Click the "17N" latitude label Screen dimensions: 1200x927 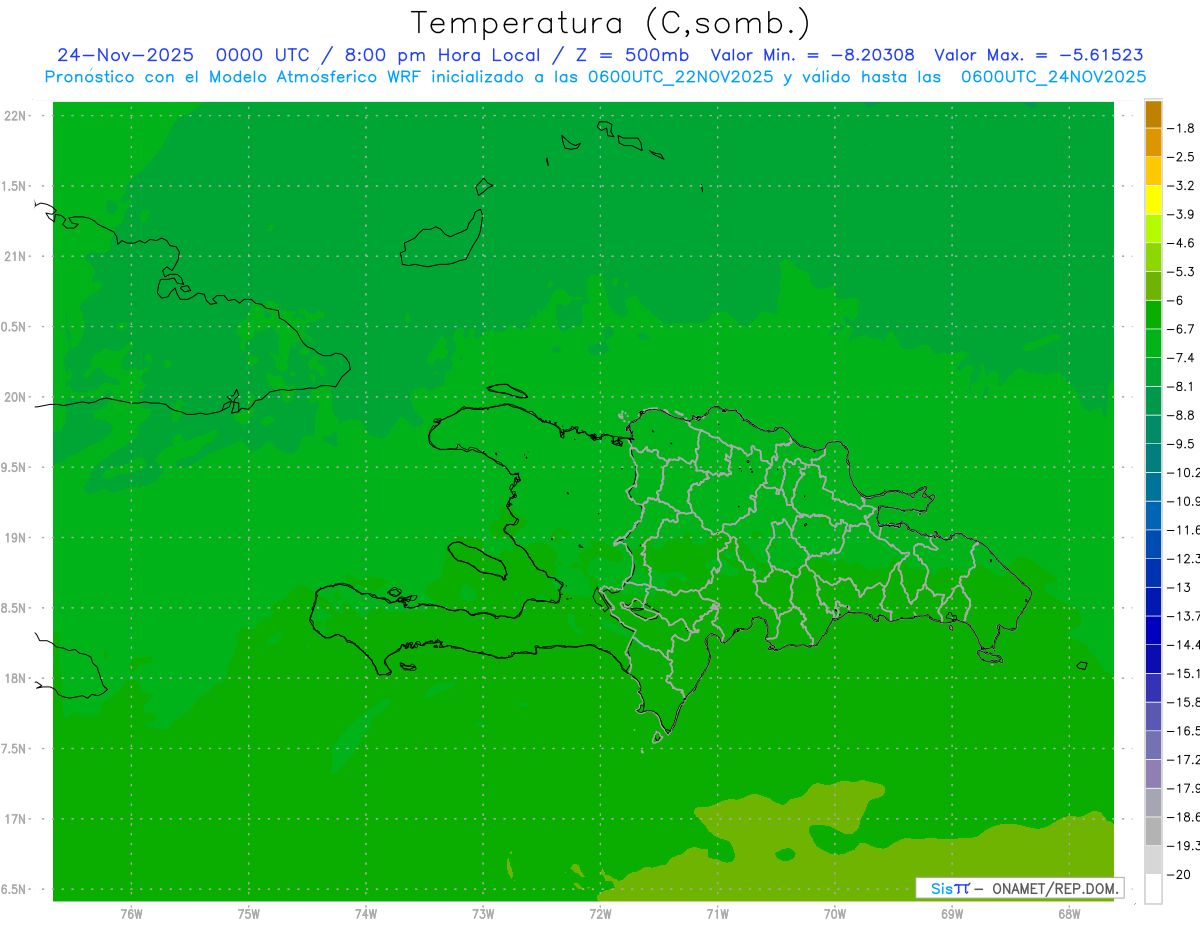(x=16, y=819)
